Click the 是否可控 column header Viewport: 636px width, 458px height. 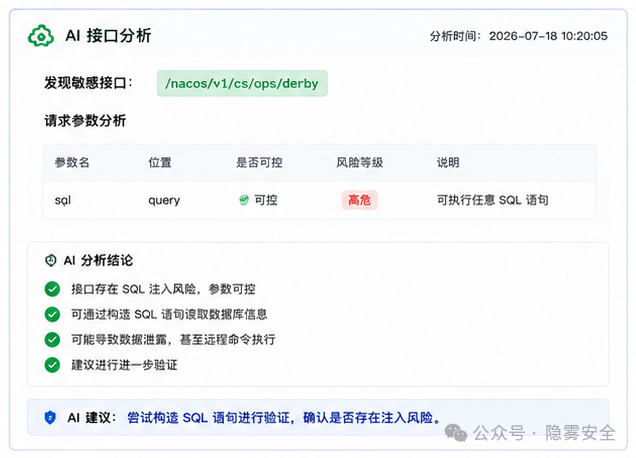pos(259,162)
